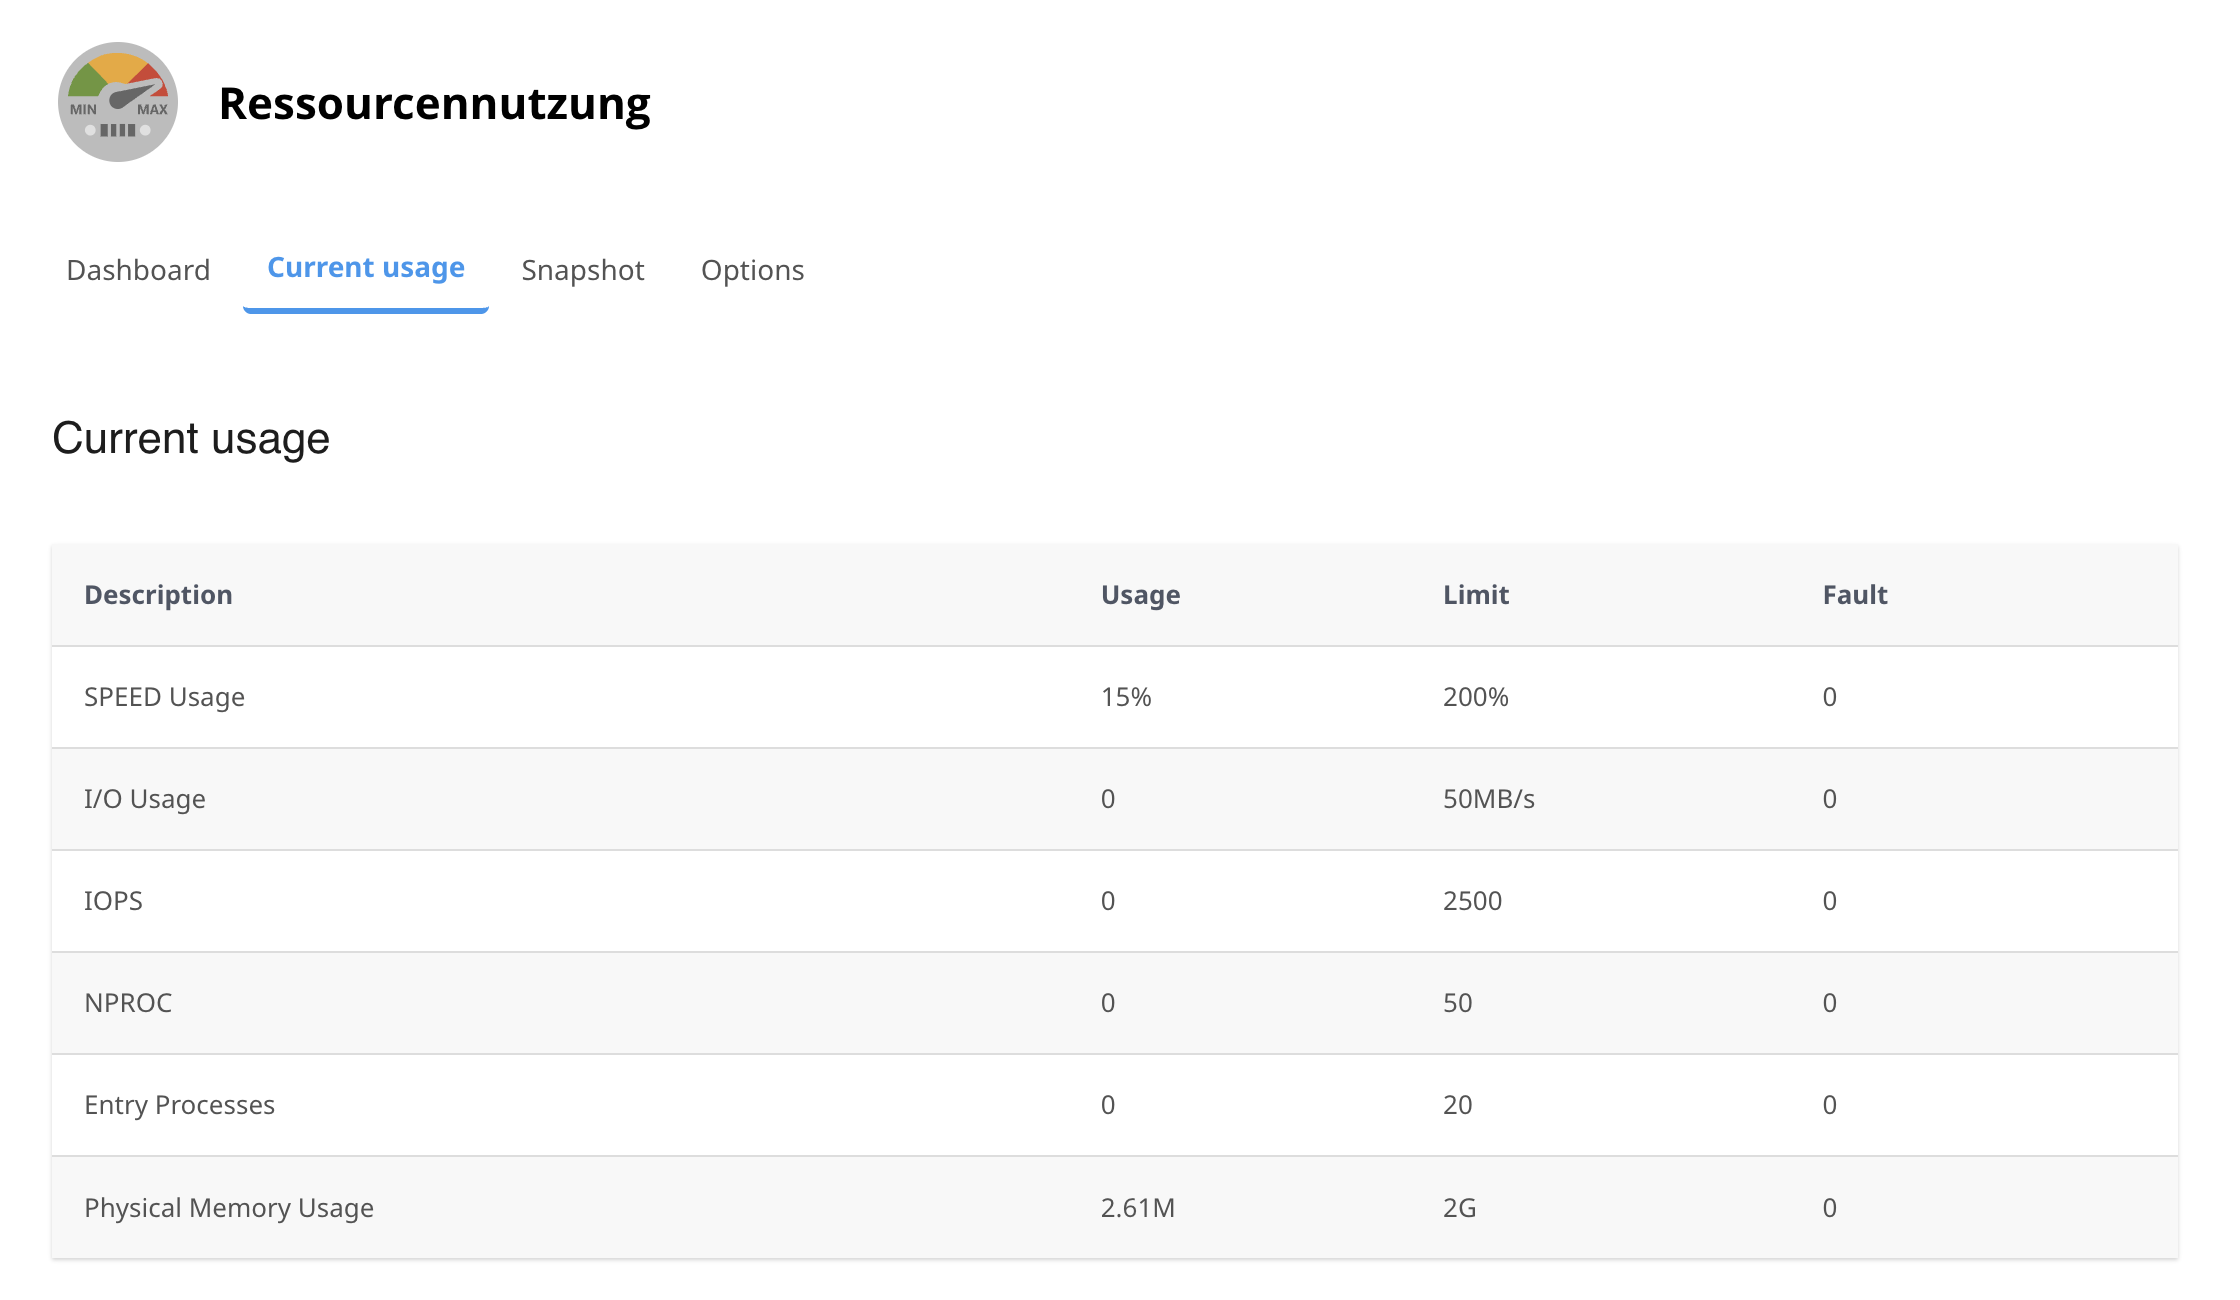This screenshot has width=2240, height=1300.
Task: Click the Physical Memory Usage row
Action: 229,1208
